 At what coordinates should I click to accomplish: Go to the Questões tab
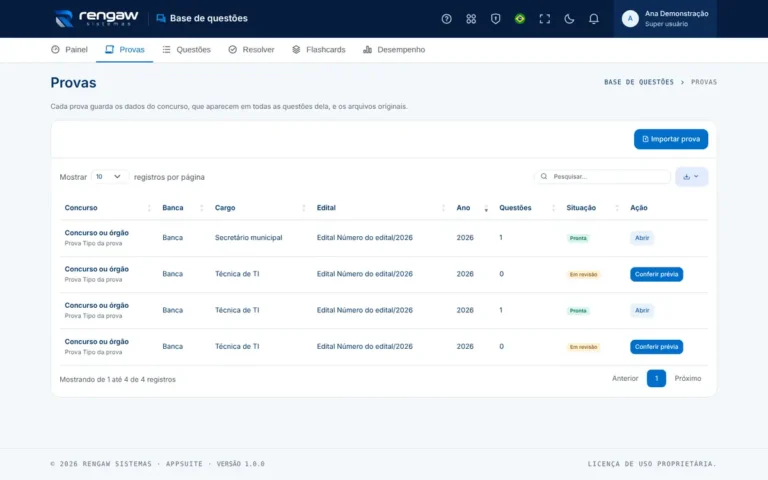tap(186, 49)
